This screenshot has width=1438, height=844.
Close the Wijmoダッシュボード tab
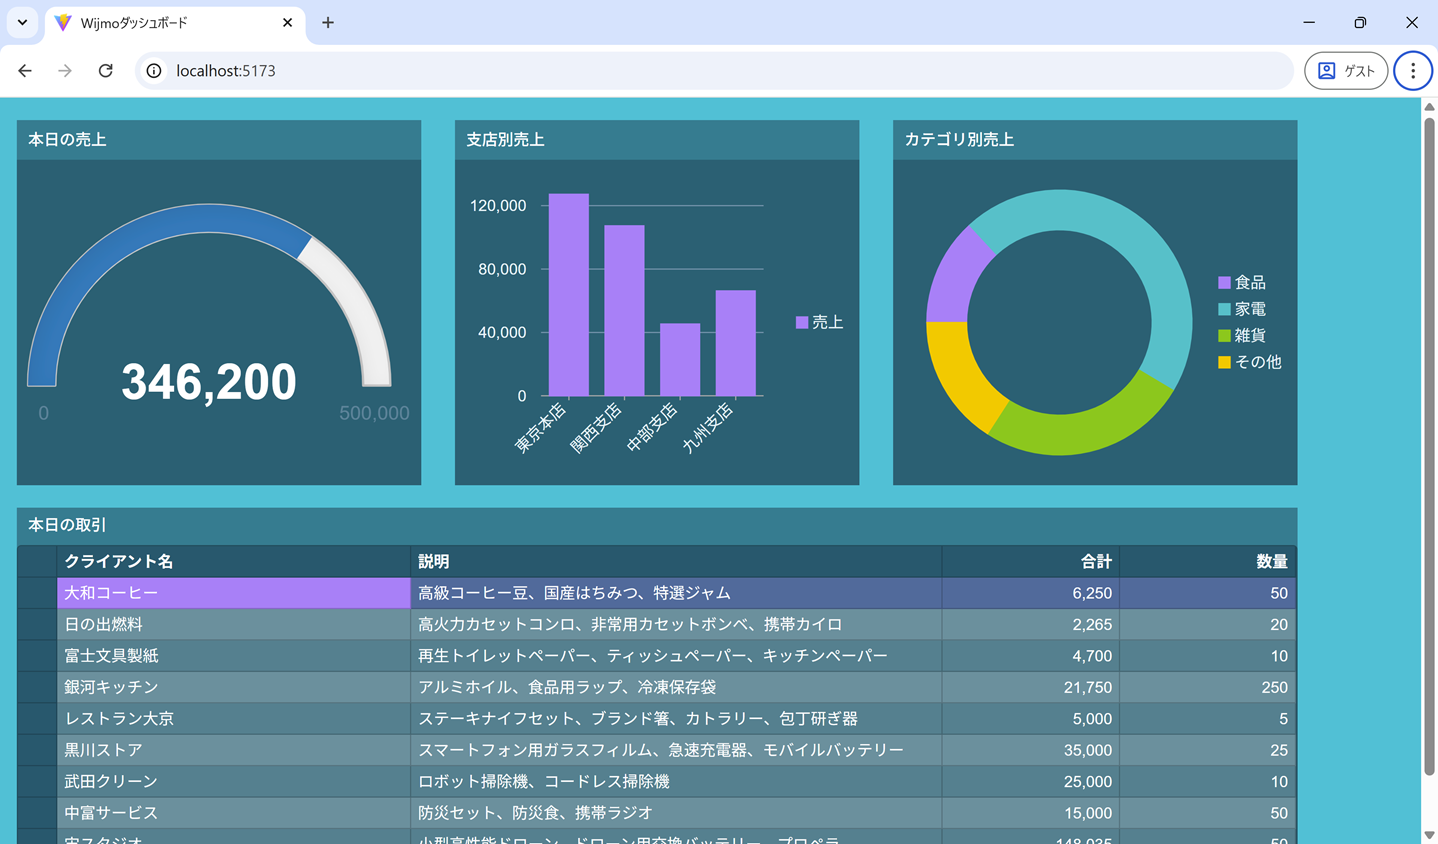point(287,22)
